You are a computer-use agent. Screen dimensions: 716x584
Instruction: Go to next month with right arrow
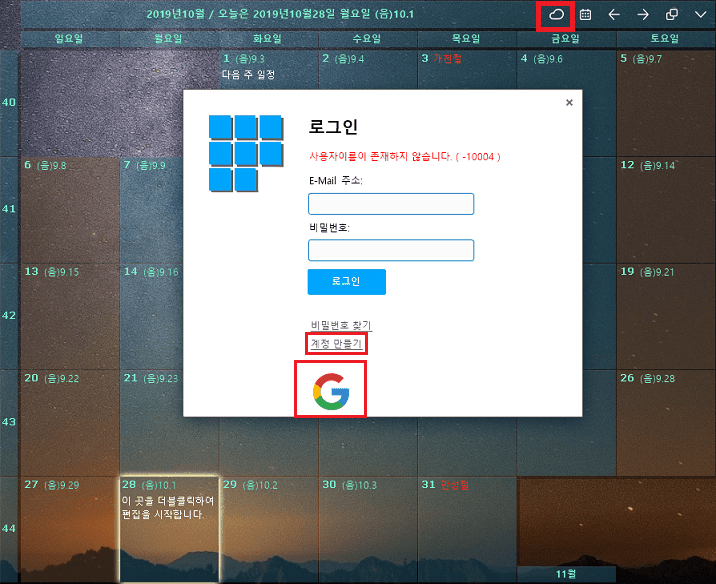[x=643, y=15]
